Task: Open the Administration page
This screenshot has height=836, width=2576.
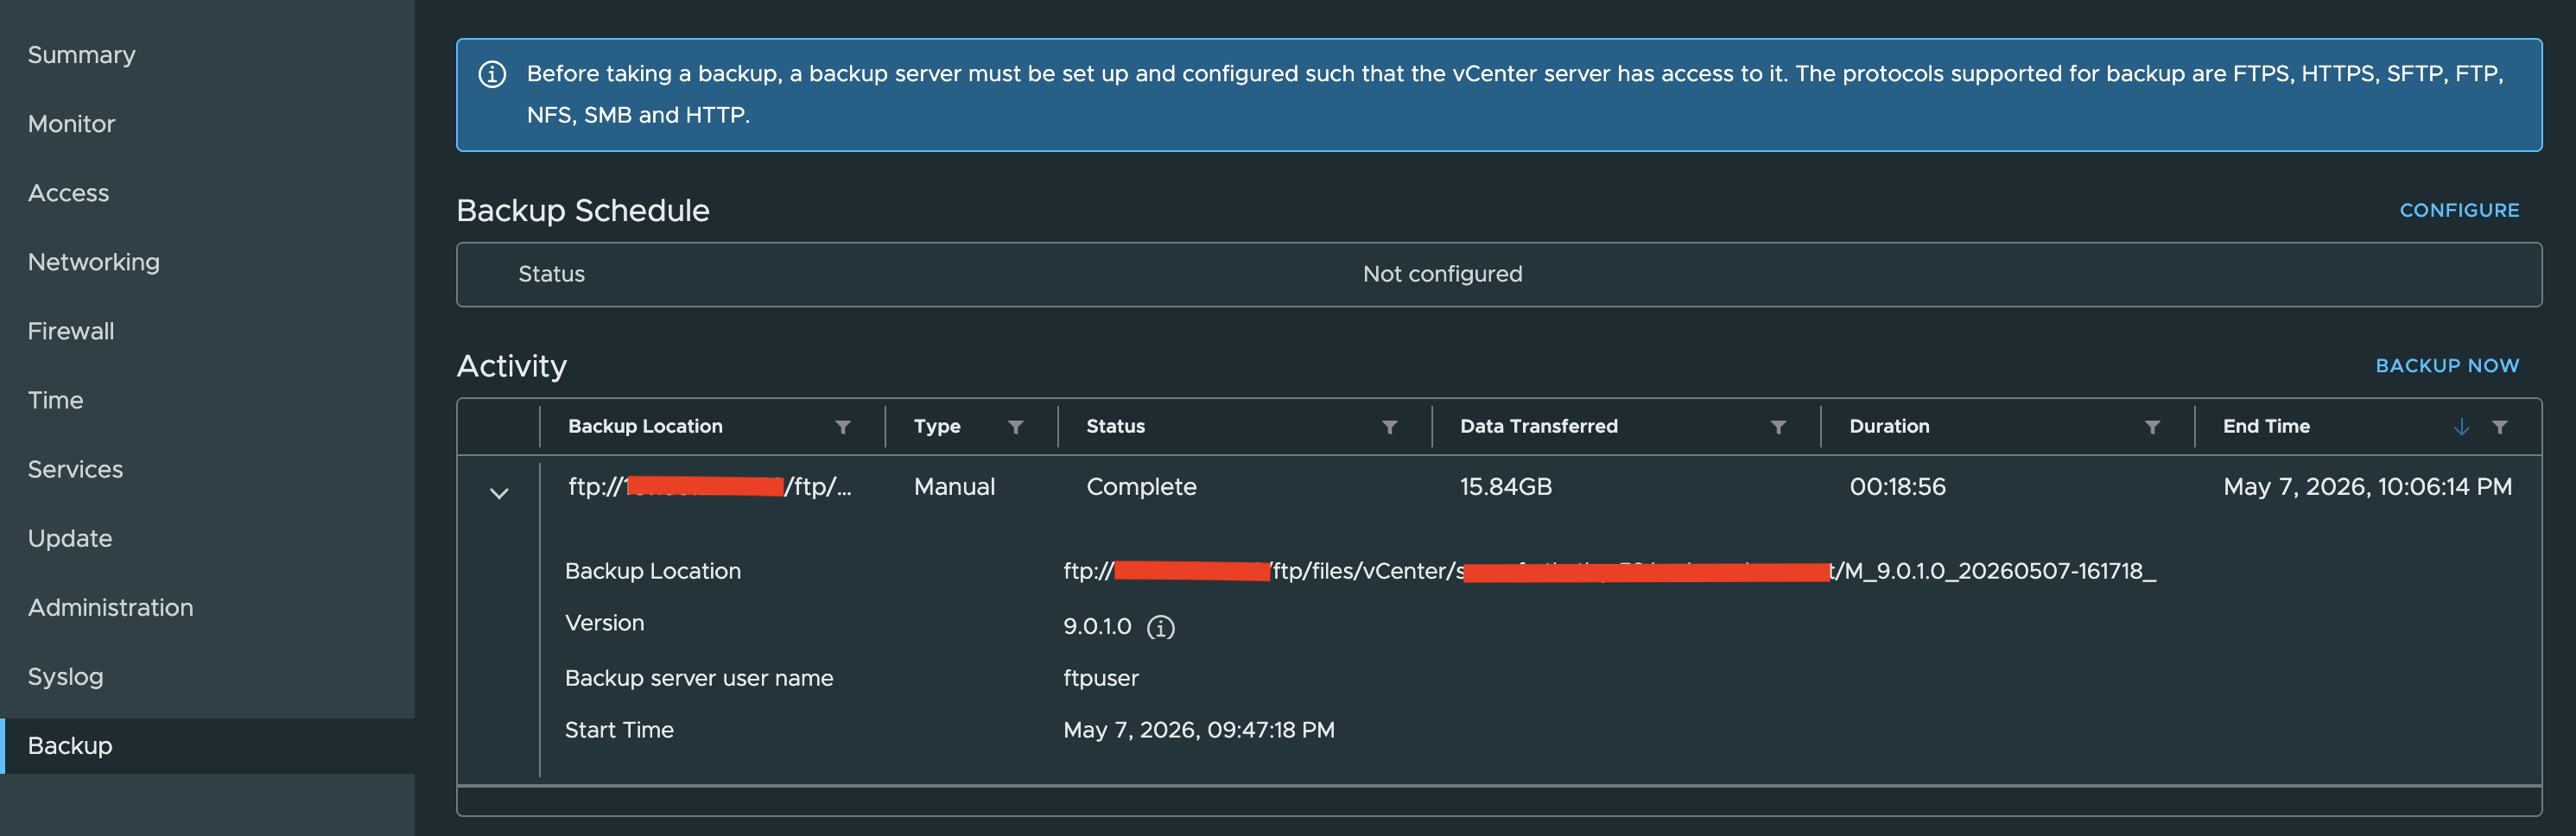Action: pyautogui.click(x=110, y=607)
